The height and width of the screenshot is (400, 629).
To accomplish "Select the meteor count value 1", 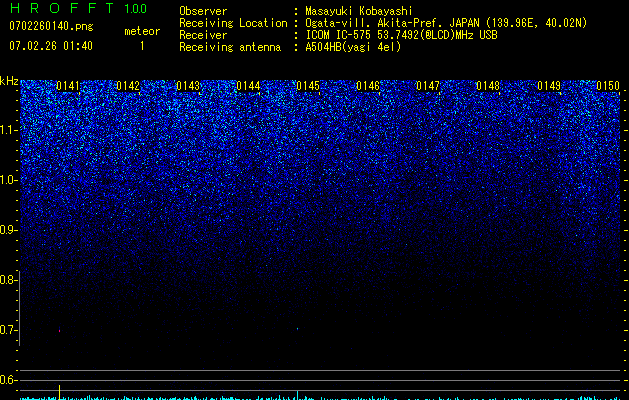I will (142, 46).
